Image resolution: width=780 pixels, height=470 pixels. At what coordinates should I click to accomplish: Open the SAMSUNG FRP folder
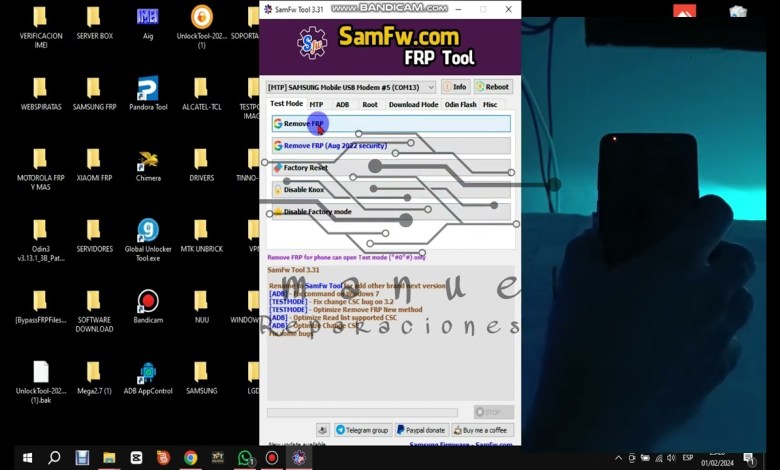[x=95, y=94]
